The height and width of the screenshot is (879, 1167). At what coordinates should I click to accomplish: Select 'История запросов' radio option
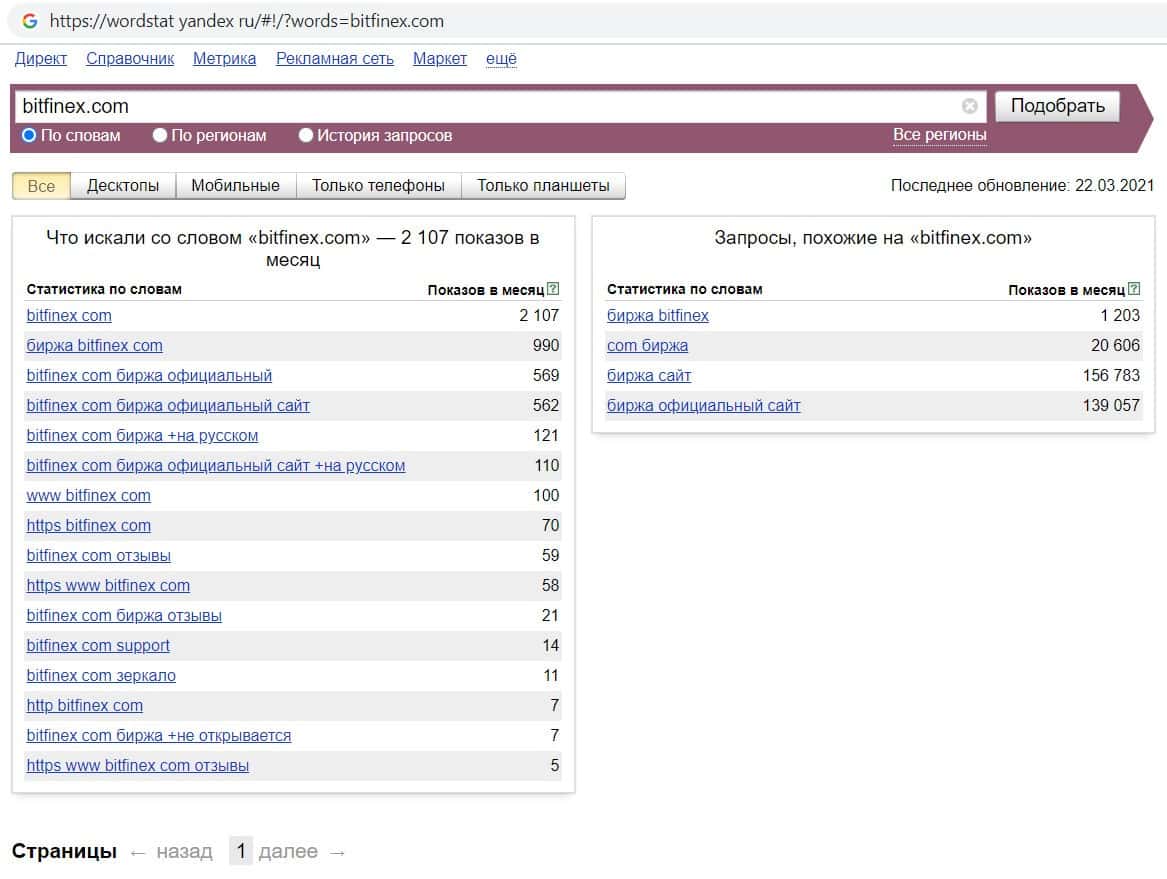click(x=306, y=135)
